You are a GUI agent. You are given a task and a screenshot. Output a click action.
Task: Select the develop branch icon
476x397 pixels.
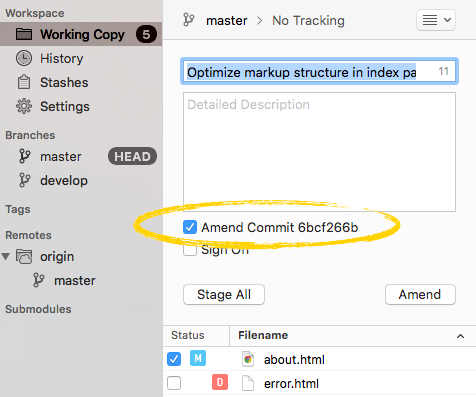[24, 180]
